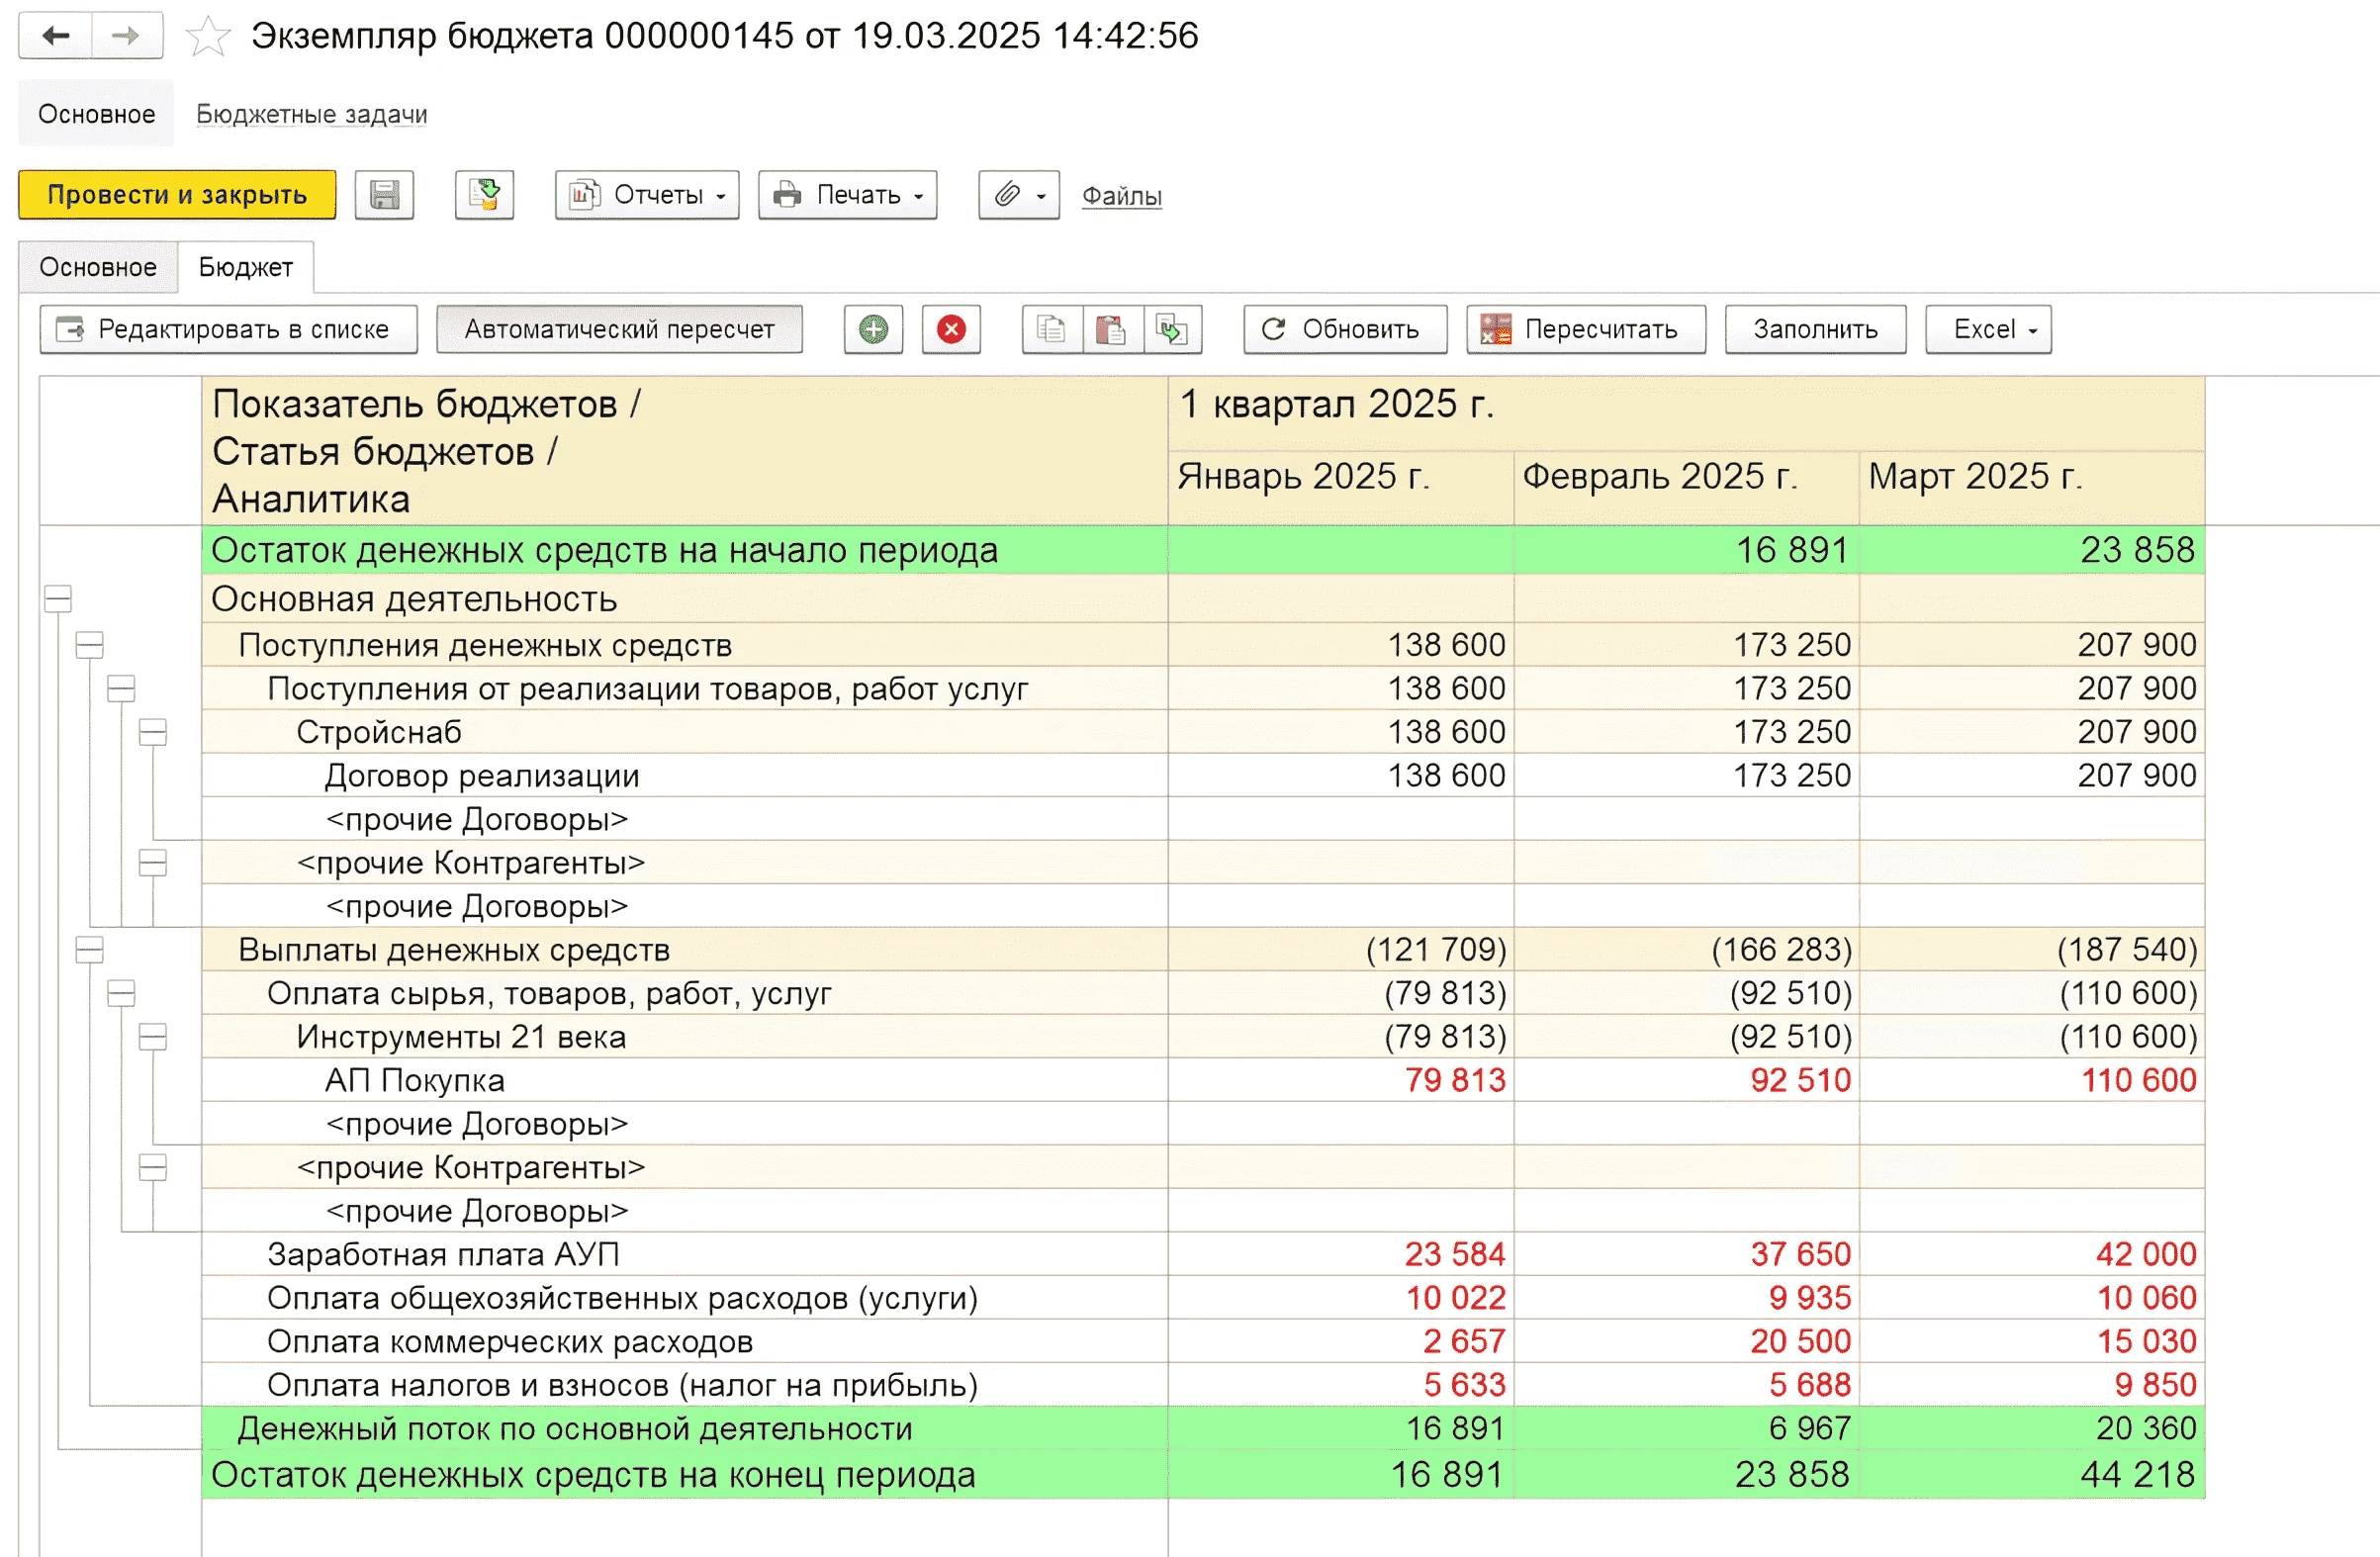Switch to the inner Основное tab

(x=98, y=268)
